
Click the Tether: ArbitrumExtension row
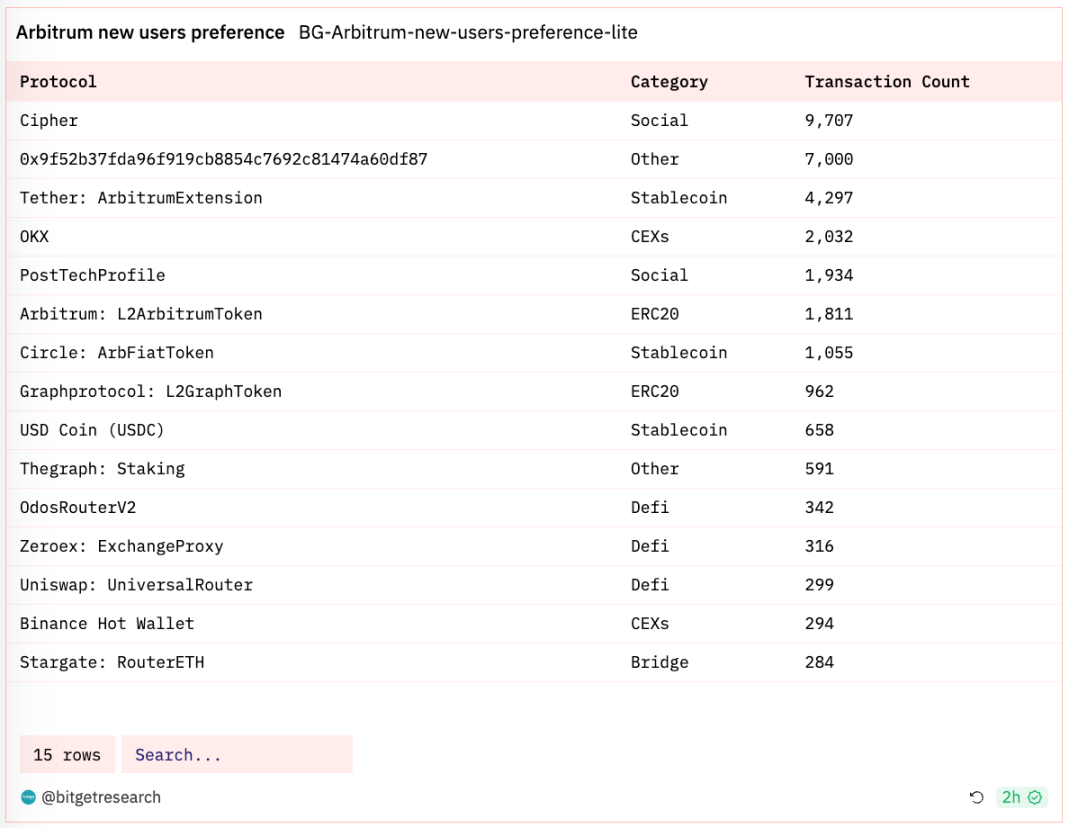(141, 198)
